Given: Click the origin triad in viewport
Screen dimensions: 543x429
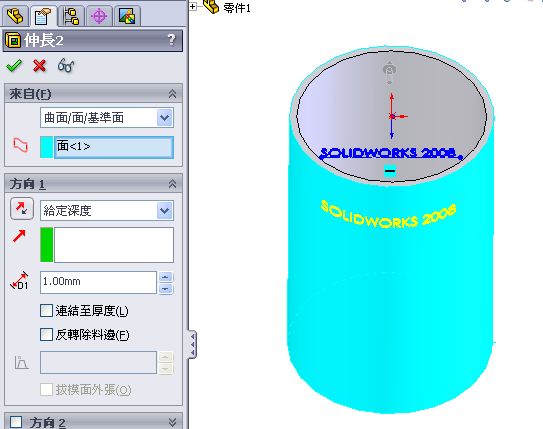Looking at the screenshot, I should (x=392, y=116).
